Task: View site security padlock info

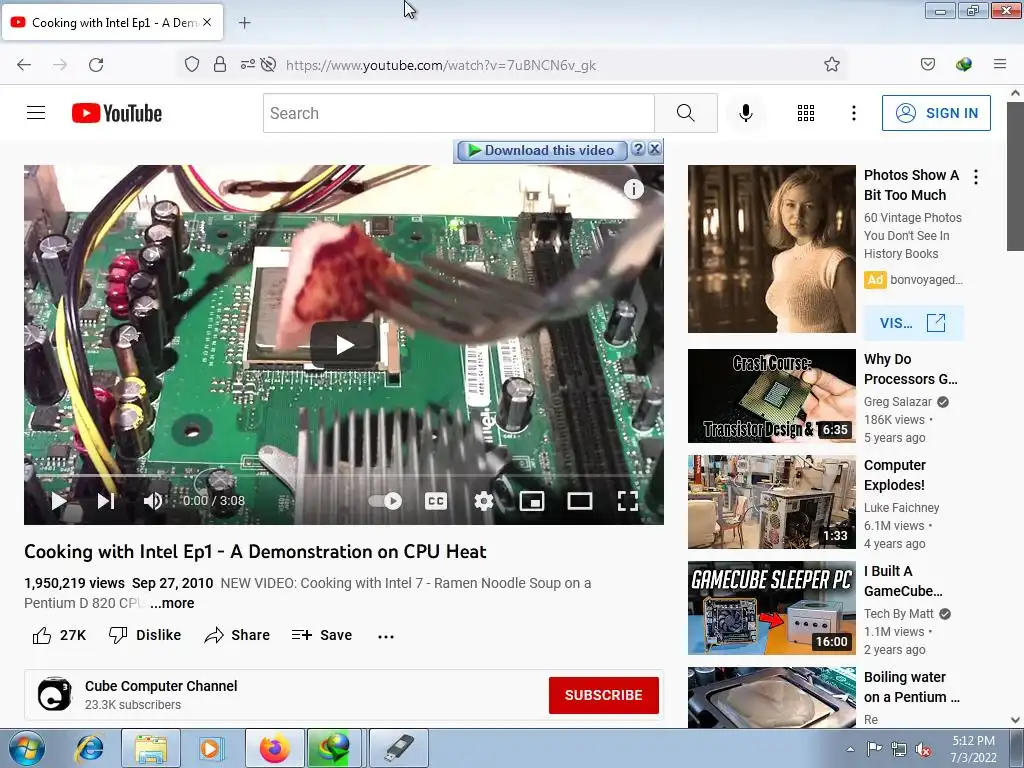Action: pyautogui.click(x=220, y=65)
